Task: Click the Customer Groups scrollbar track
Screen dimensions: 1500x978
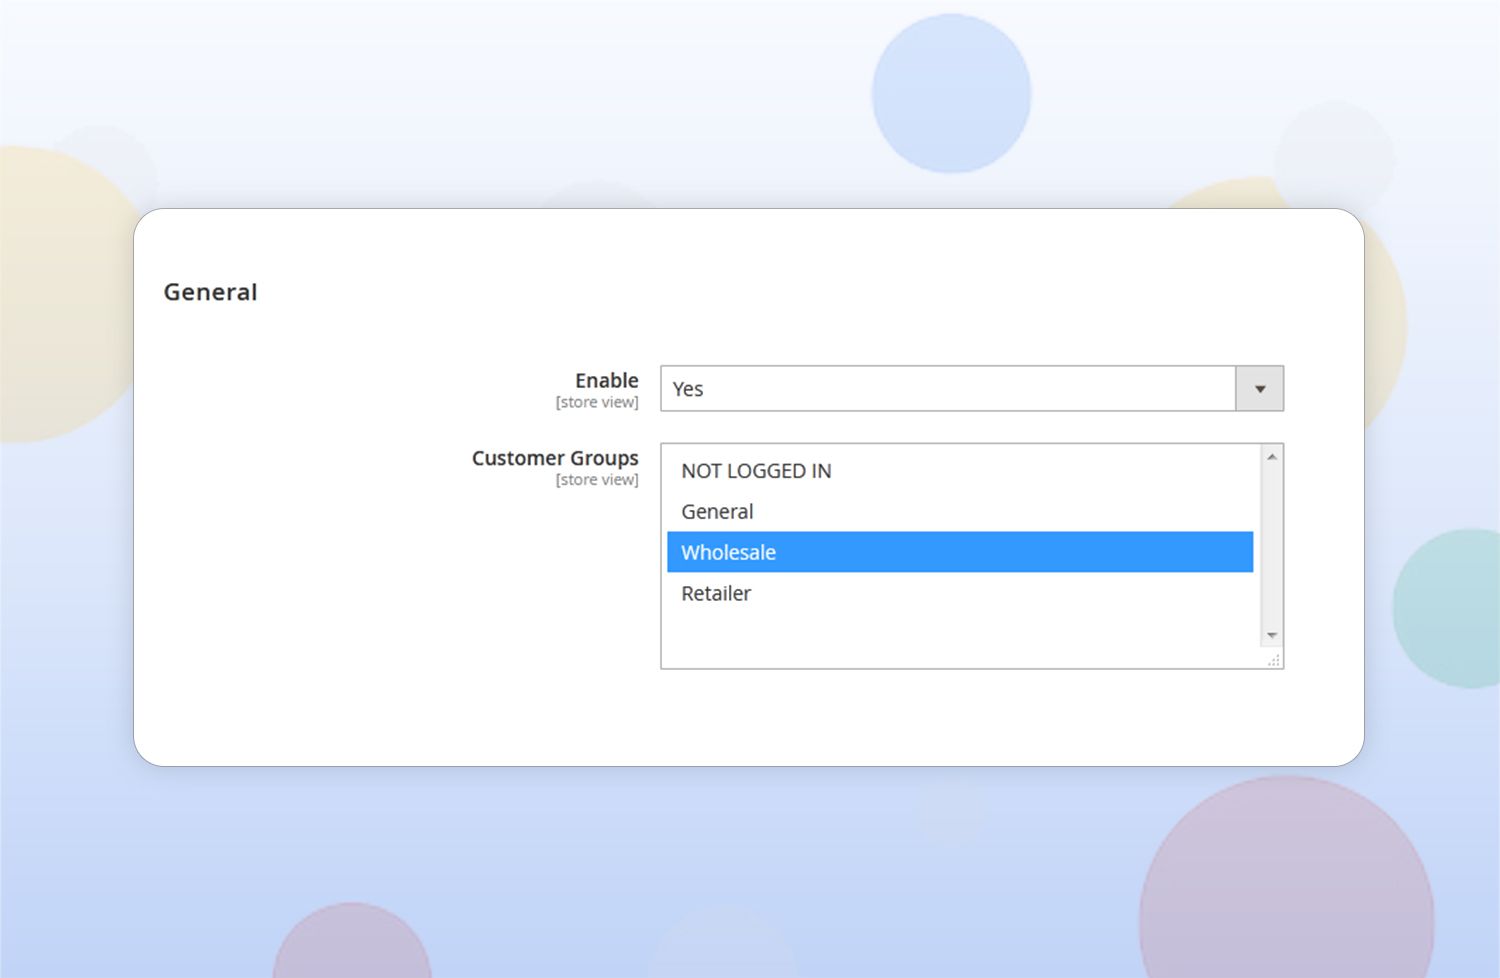Action: click(1272, 545)
